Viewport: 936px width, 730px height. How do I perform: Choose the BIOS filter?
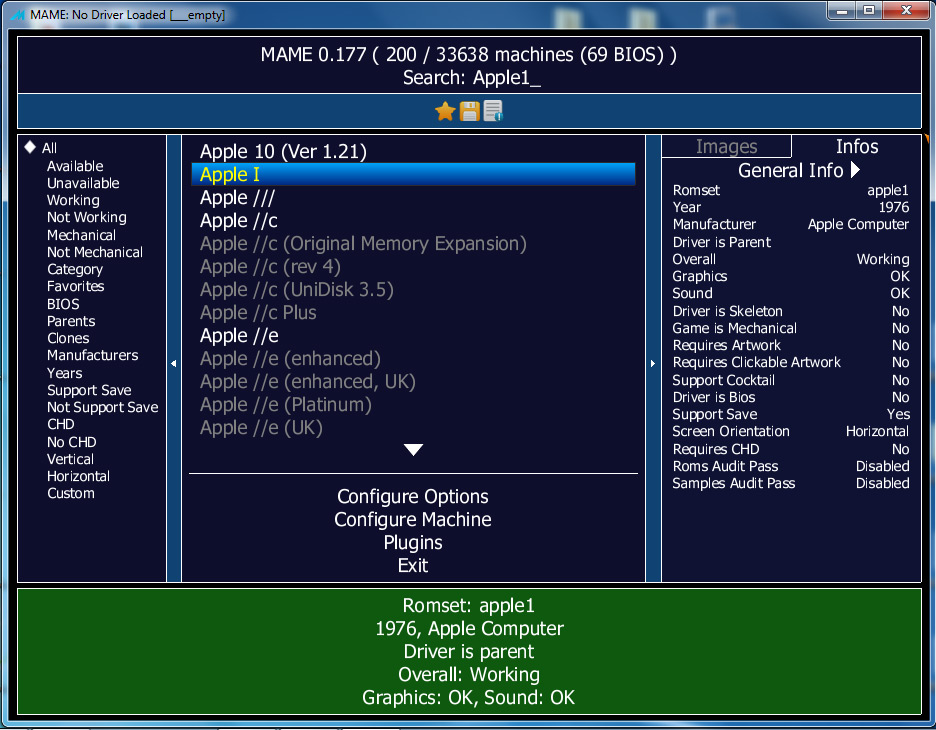click(x=63, y=304)
